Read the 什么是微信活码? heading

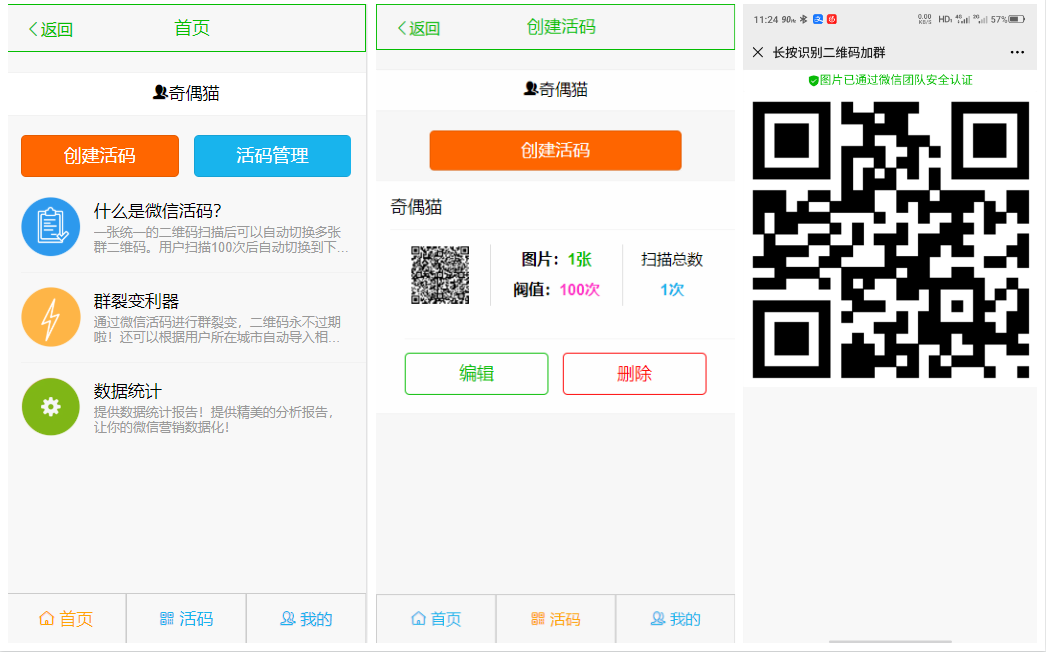(157, 212)
